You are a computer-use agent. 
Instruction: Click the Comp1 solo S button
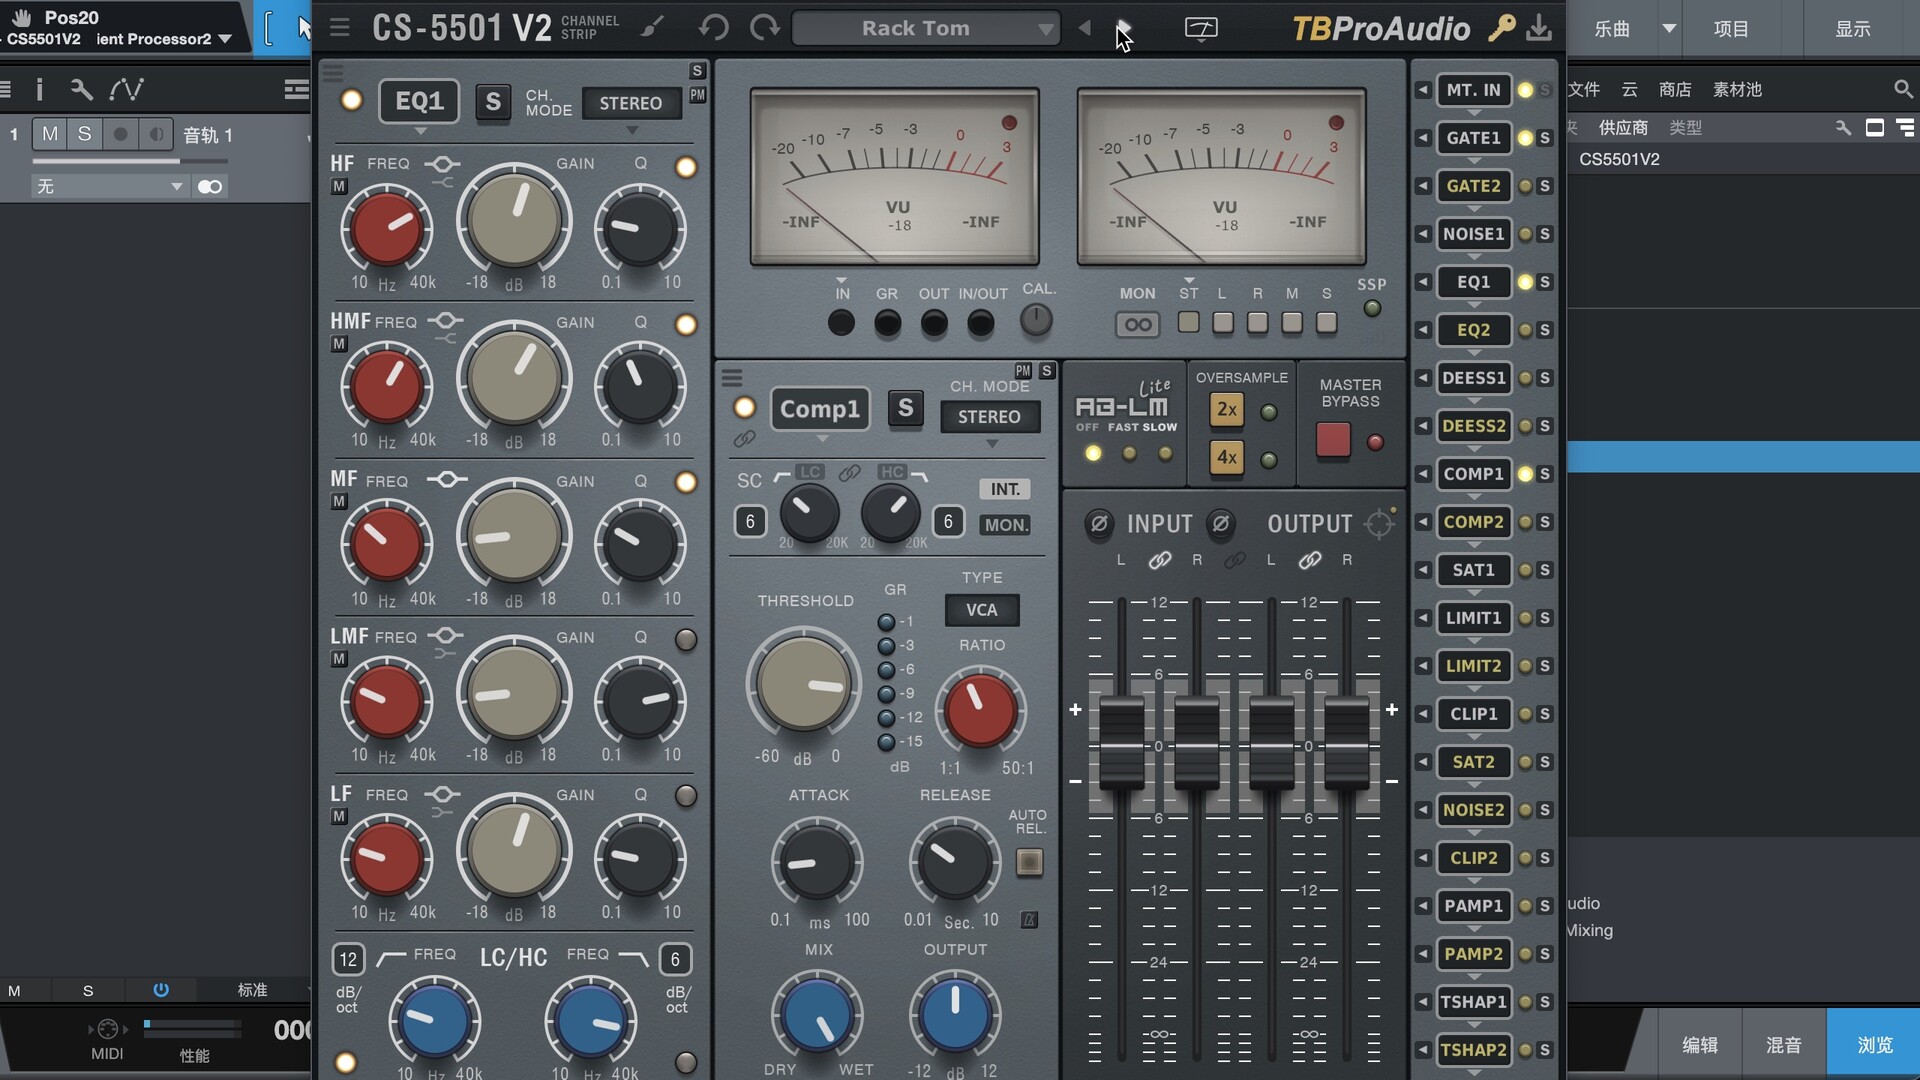click(905, 408)
